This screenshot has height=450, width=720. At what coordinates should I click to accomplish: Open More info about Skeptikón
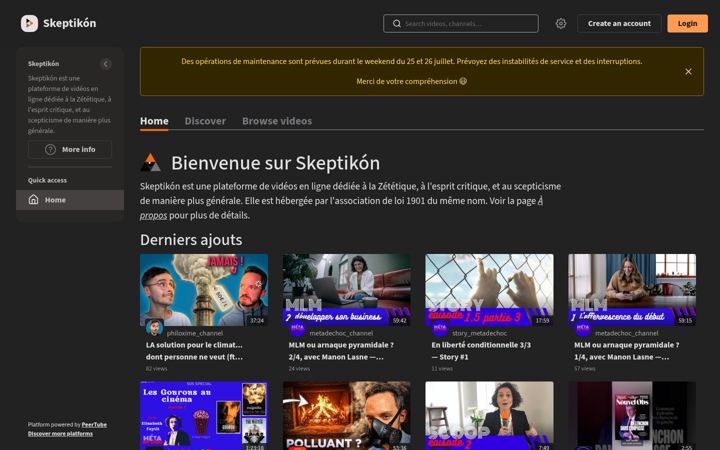(x=70, y=149)
